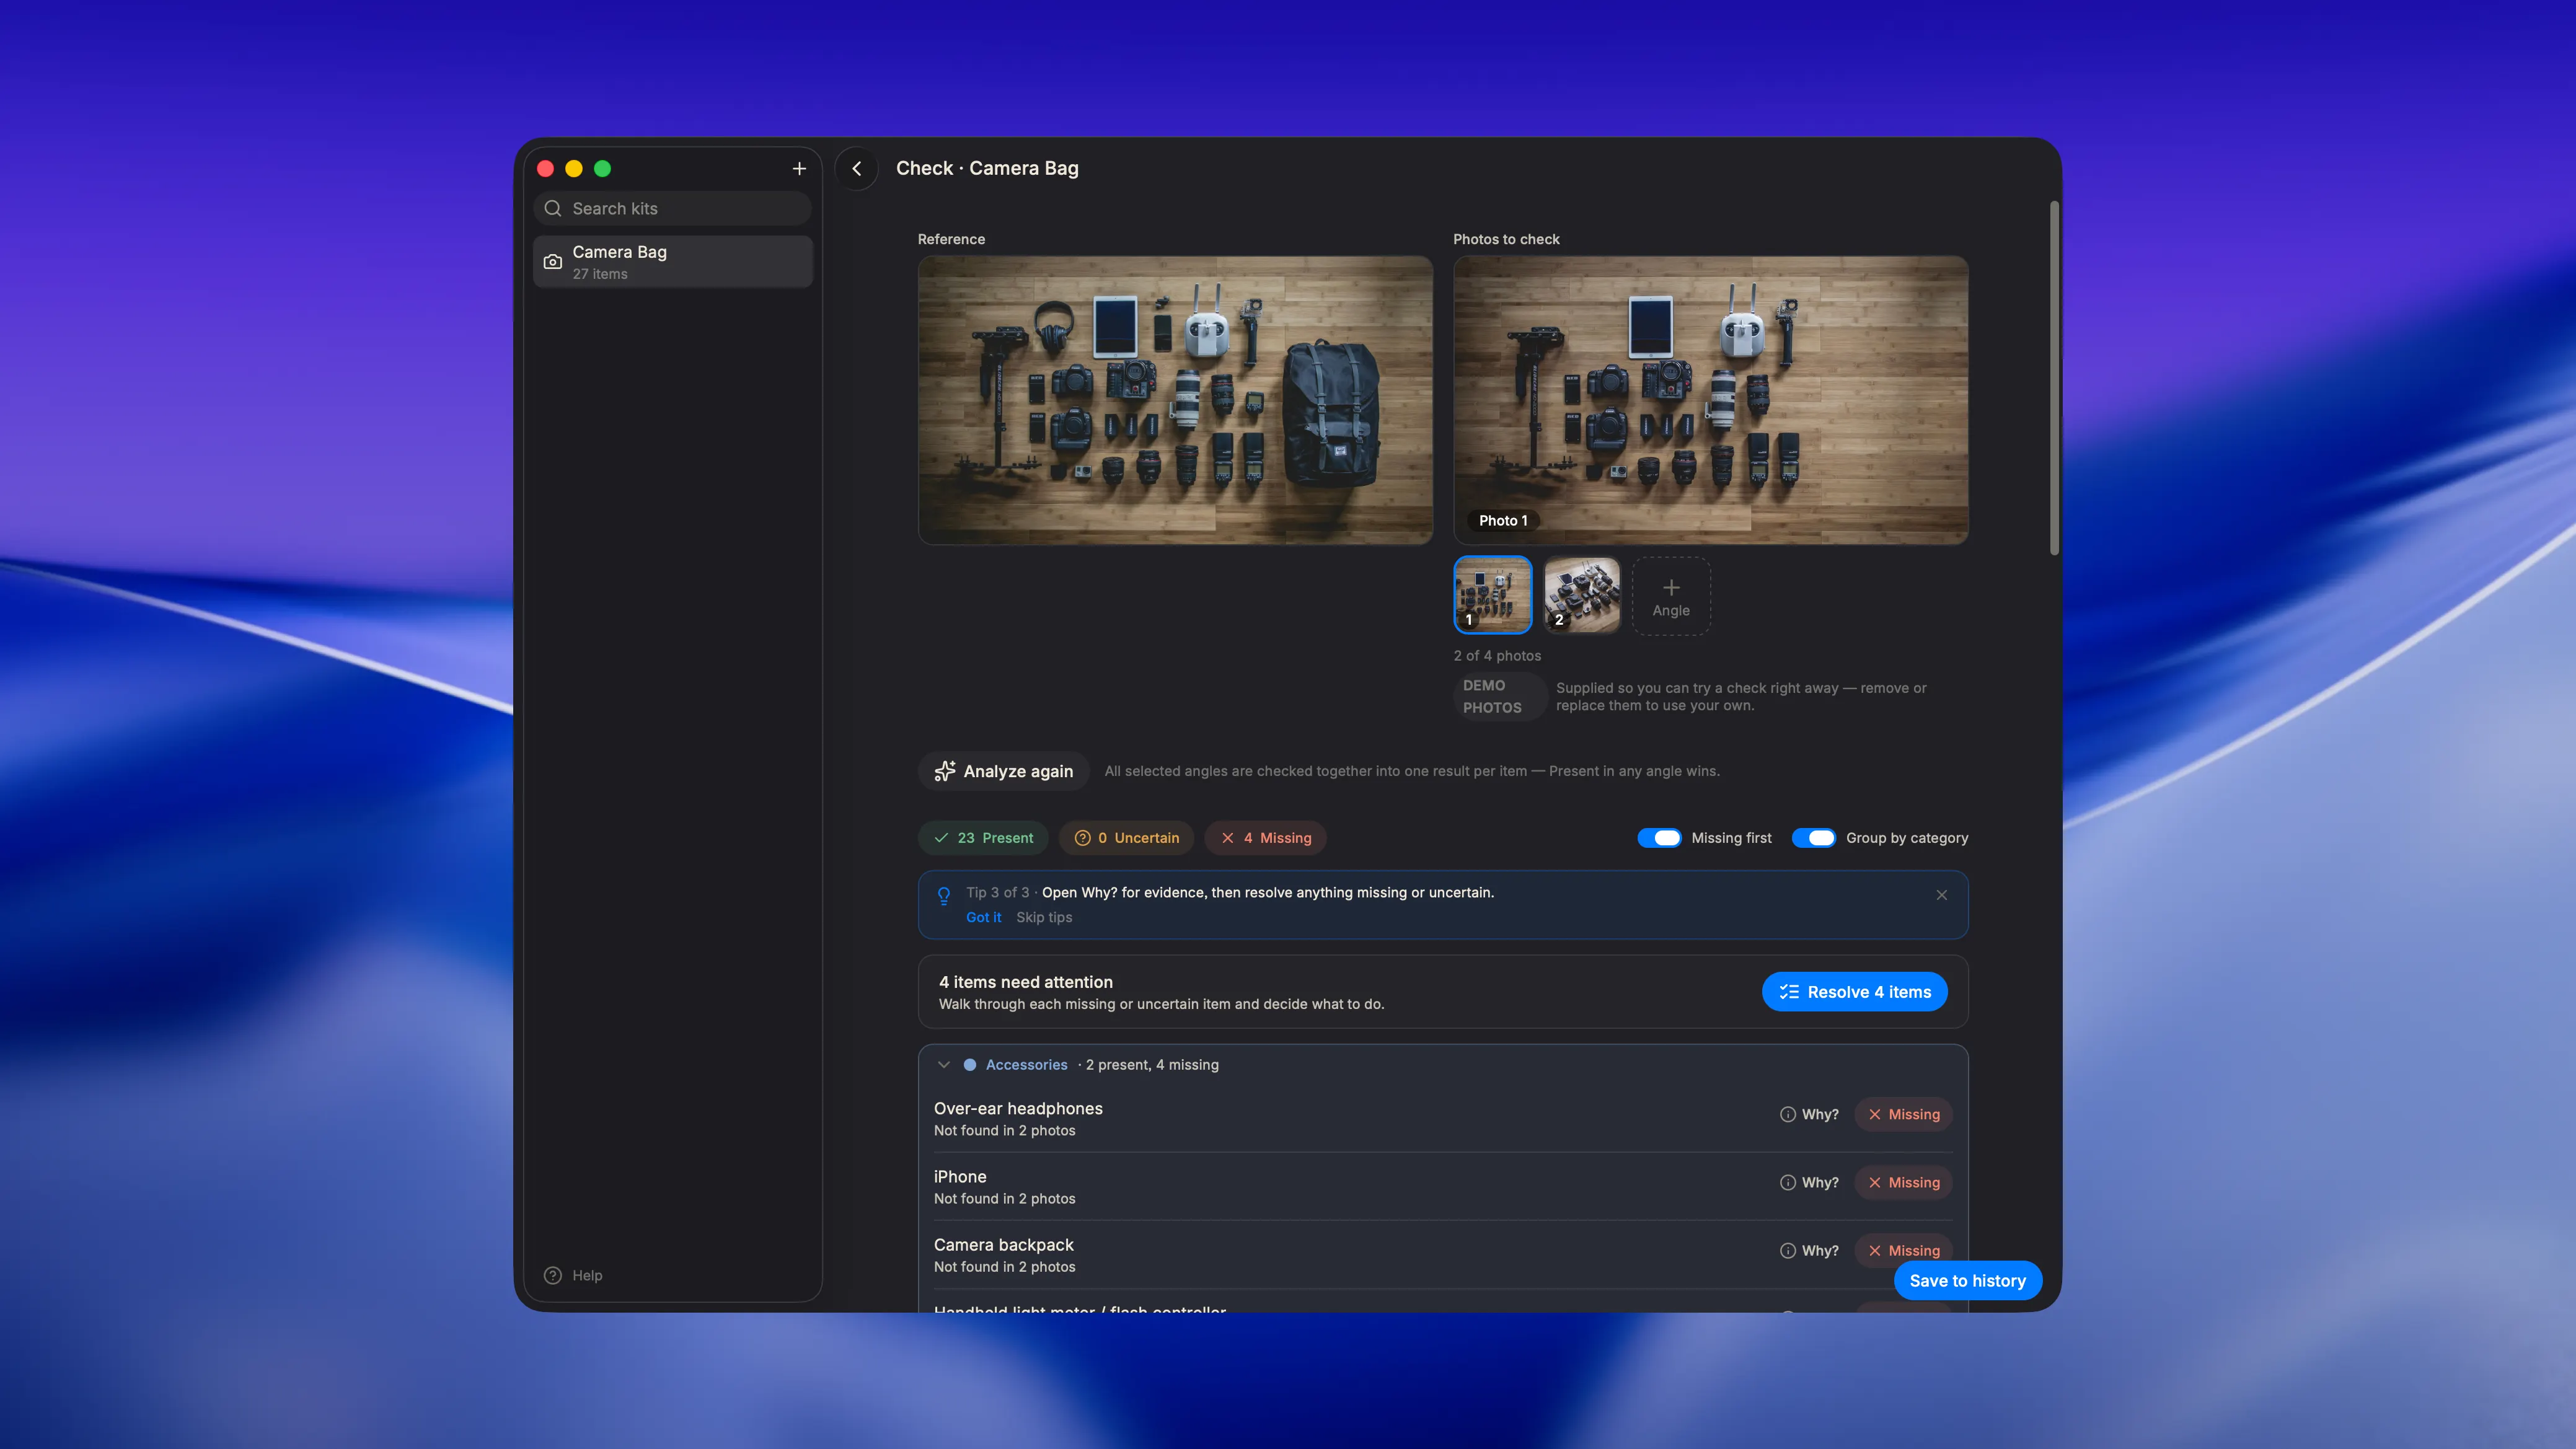Dismiss the tip banner with X
This screenshot has height=1449, width=2576.
[1941, 895]
